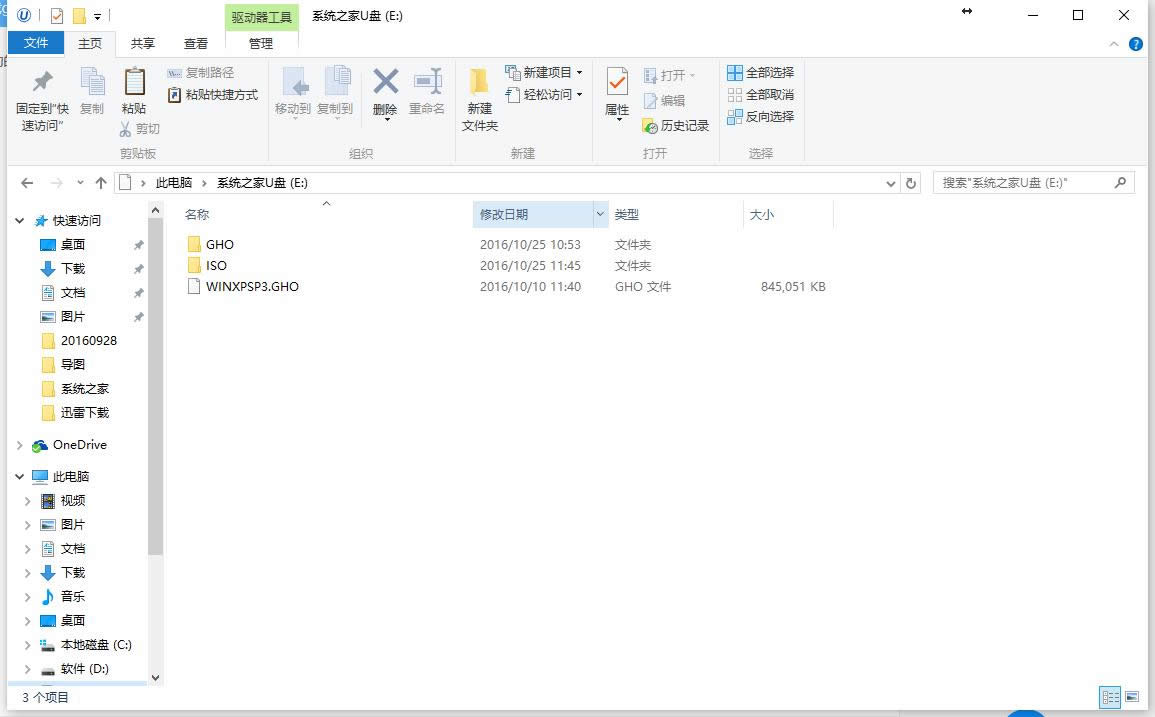Open the 修改日期 column dropdown arrow

599,214
